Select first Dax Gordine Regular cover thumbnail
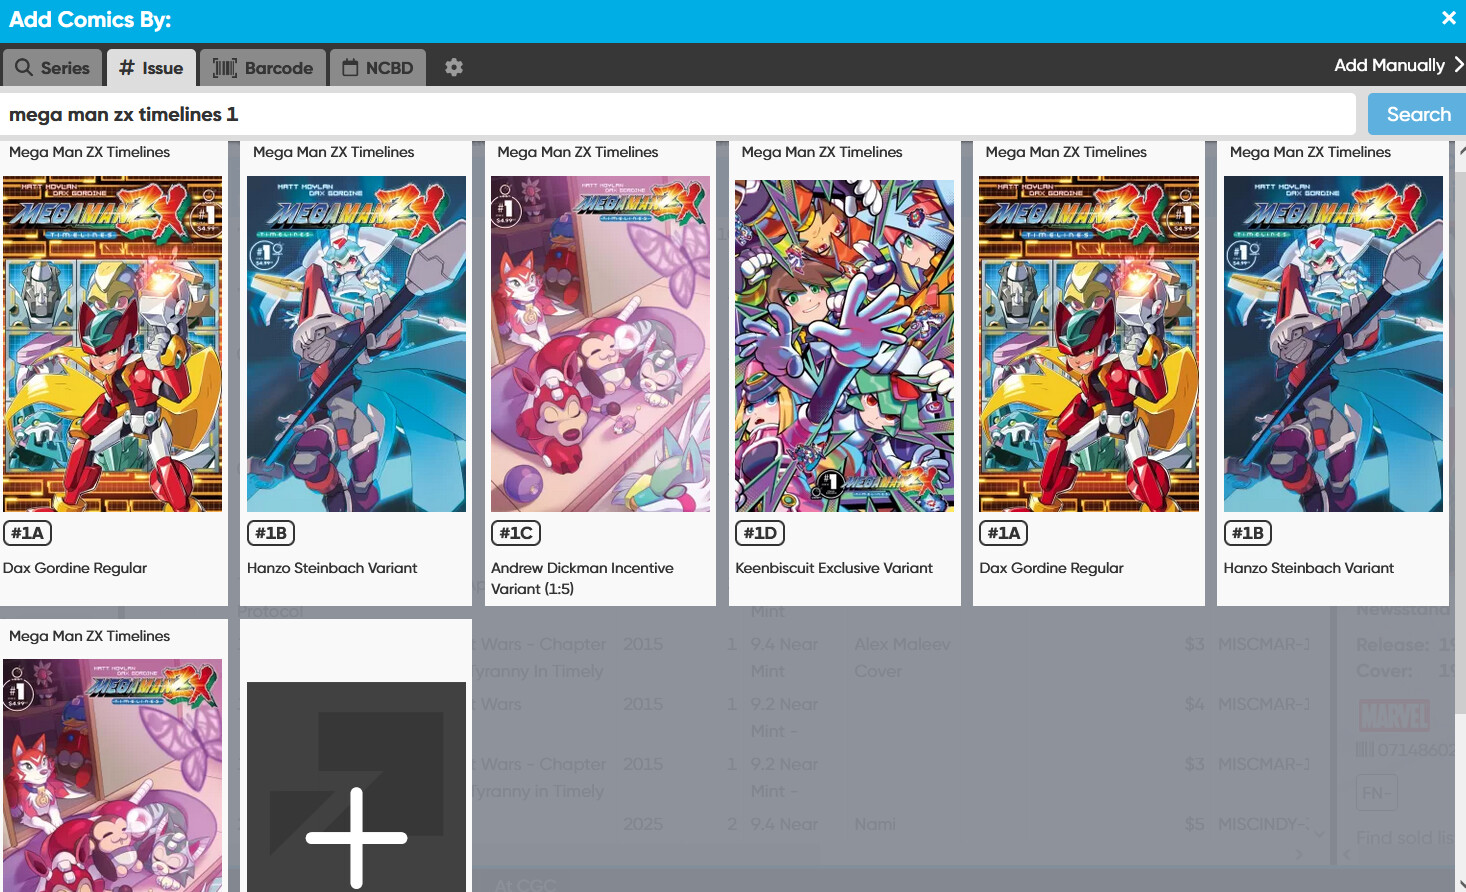The image size is (1466, 892). click(113, 343)
